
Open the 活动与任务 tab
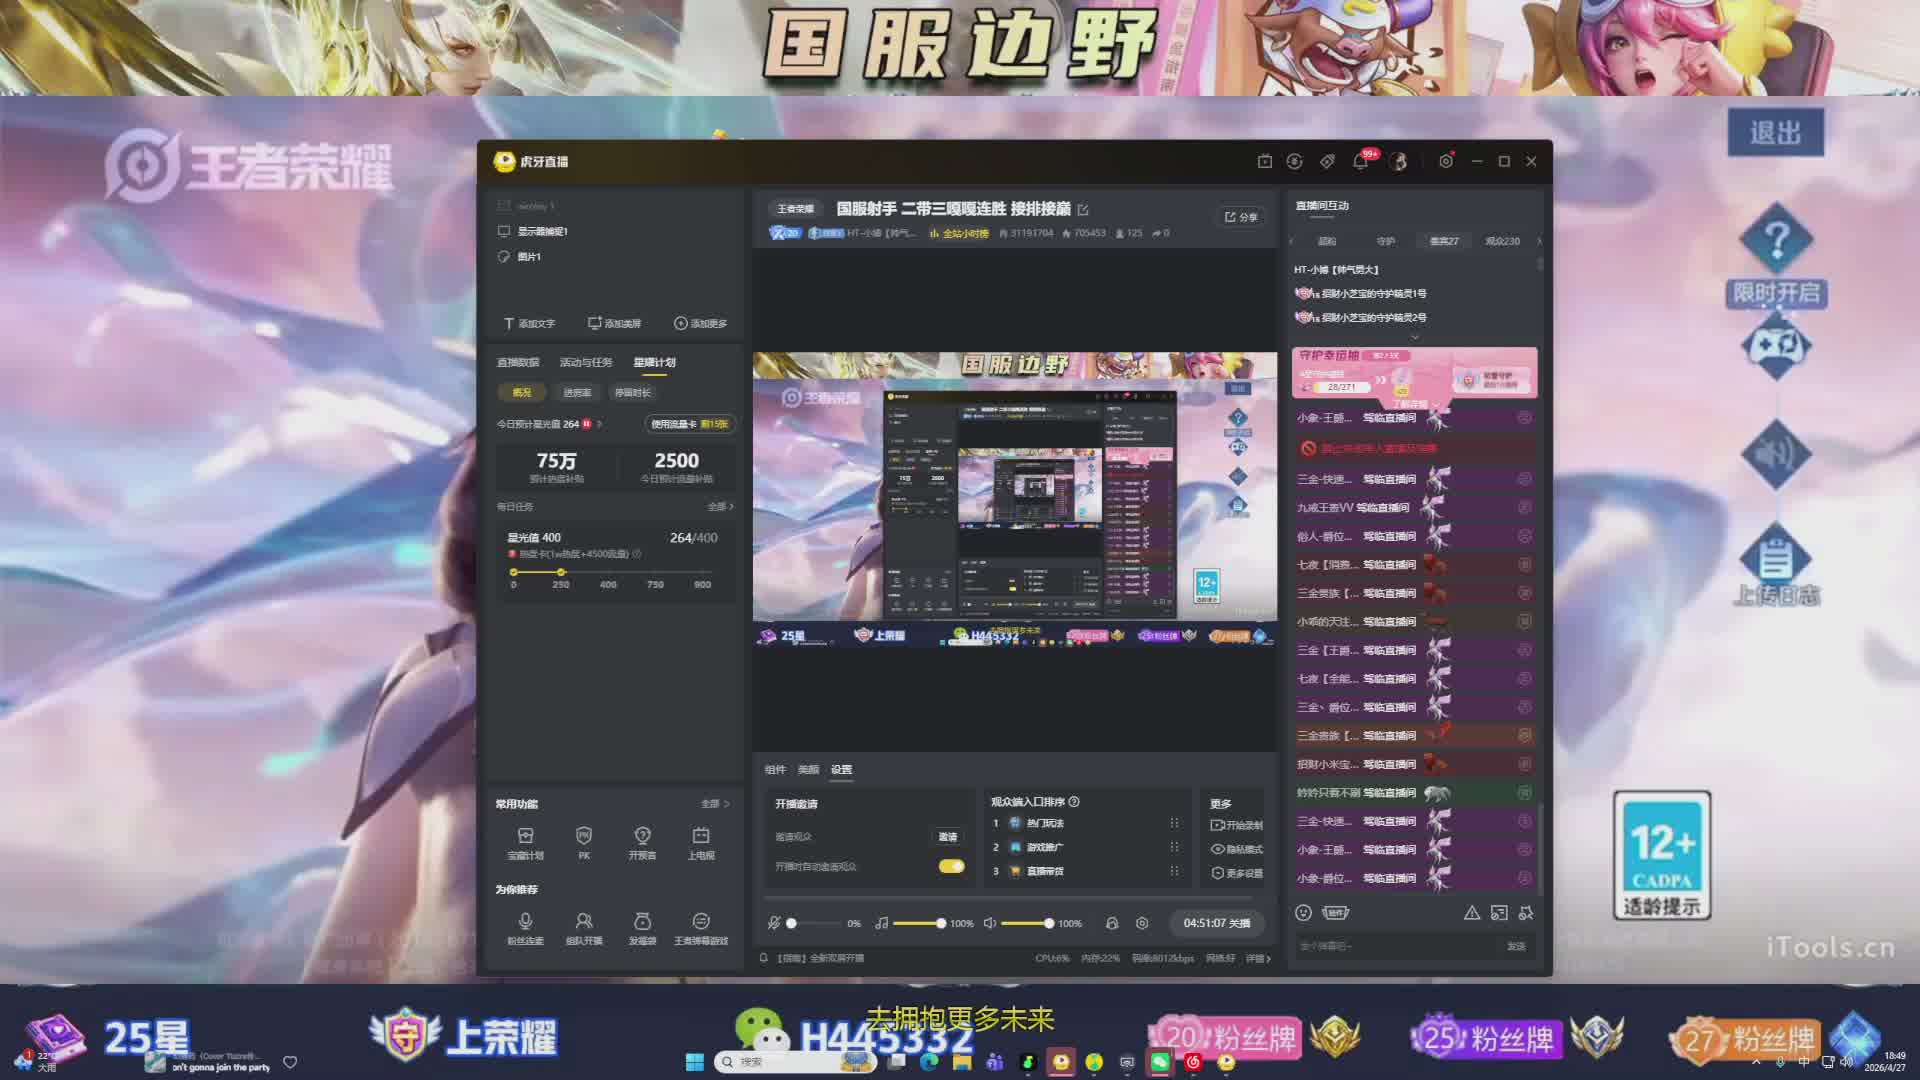(x=586, y=362)
